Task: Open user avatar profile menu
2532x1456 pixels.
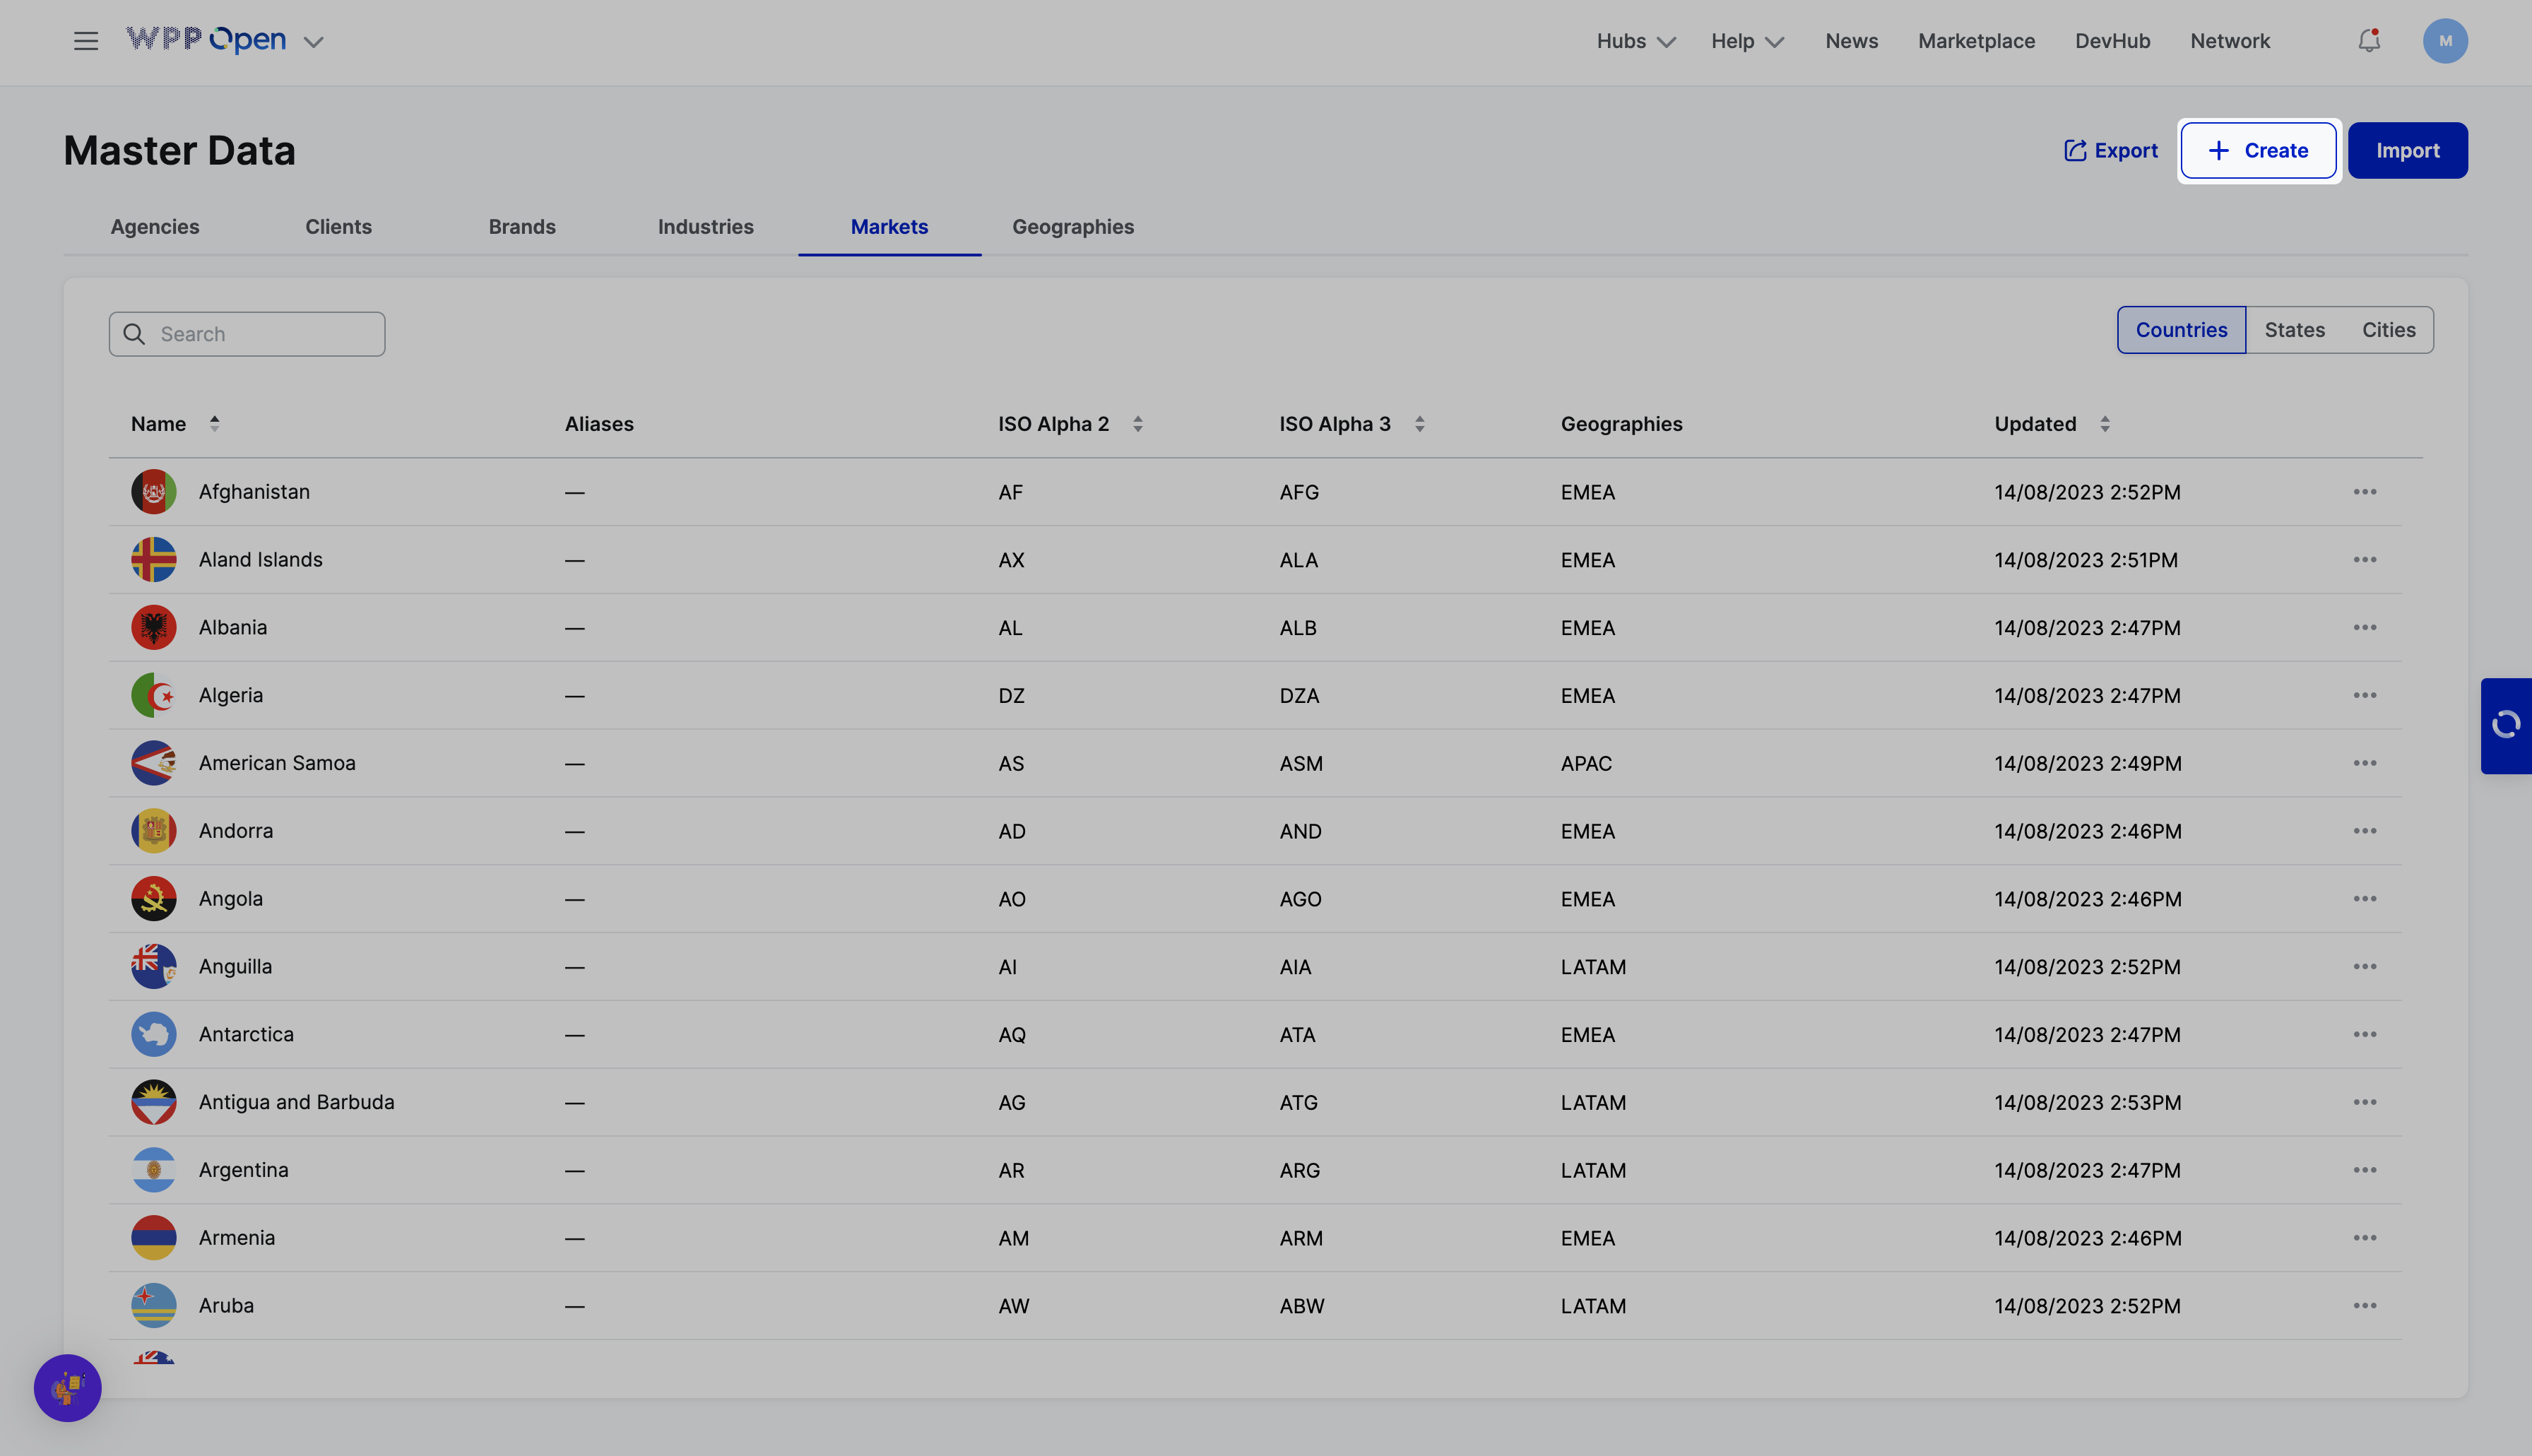Action: (x=2444, y=41)
